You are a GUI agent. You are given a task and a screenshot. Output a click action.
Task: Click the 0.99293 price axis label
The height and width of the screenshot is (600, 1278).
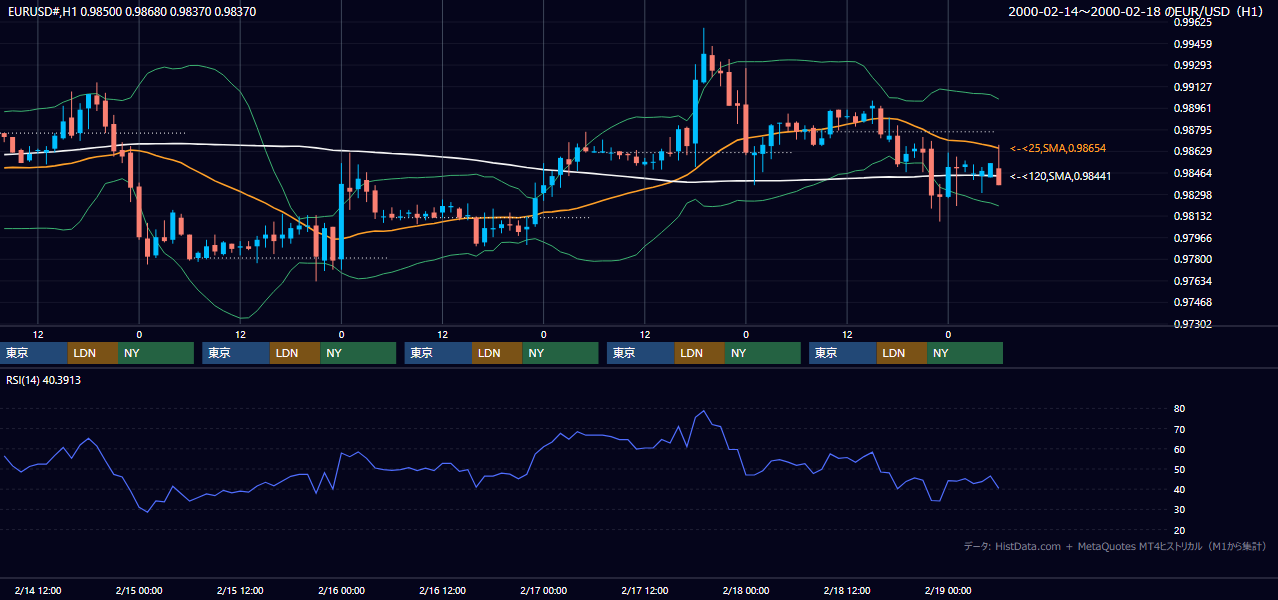tap(1192, 65)
